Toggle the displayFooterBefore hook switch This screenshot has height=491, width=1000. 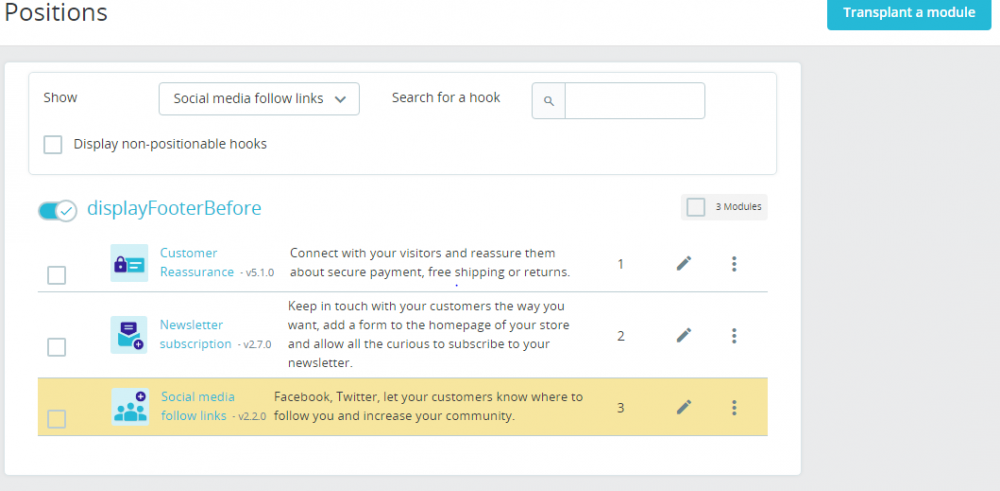(x=57, y=210)
